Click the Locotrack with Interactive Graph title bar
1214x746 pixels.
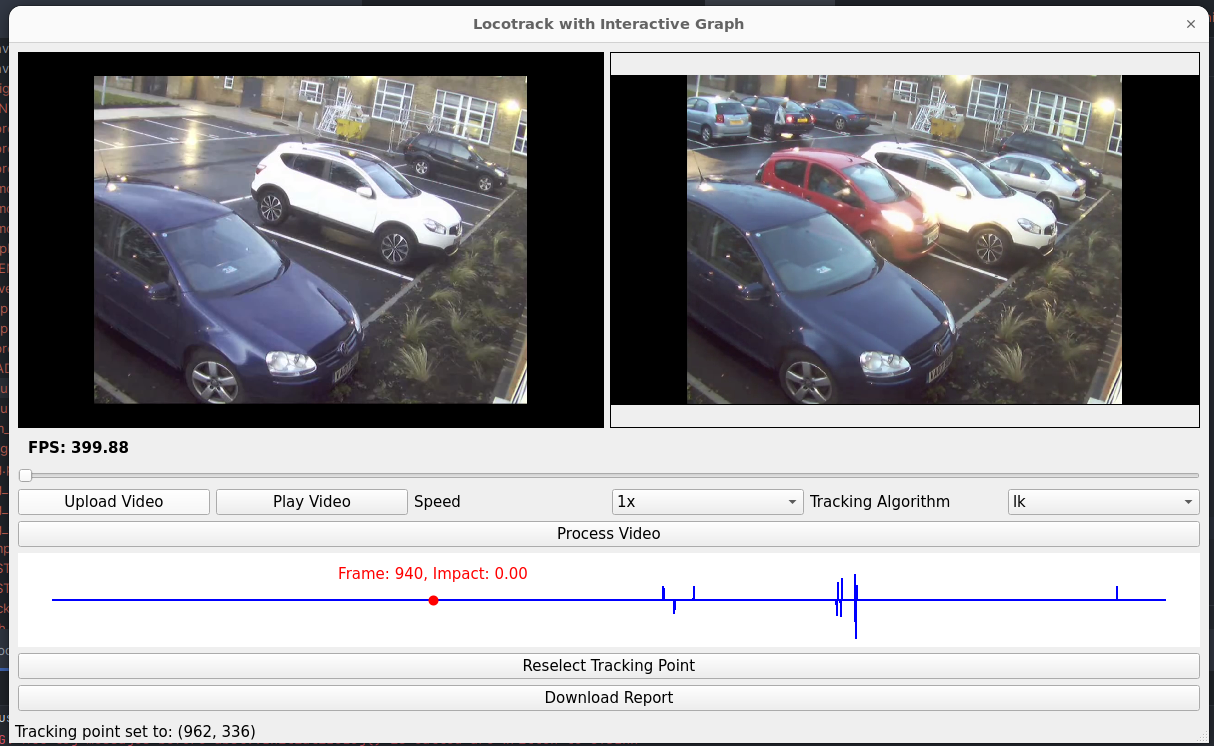608,24
